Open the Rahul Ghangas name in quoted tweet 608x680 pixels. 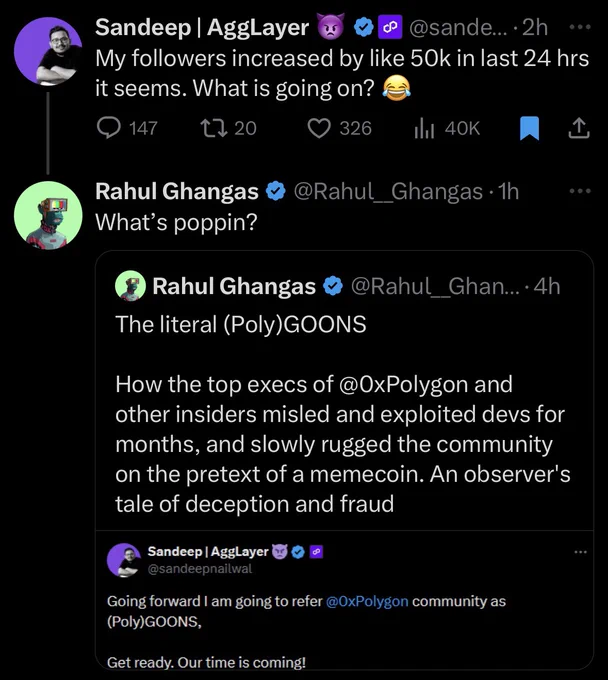pyautogui.click(x=234, y=286)
